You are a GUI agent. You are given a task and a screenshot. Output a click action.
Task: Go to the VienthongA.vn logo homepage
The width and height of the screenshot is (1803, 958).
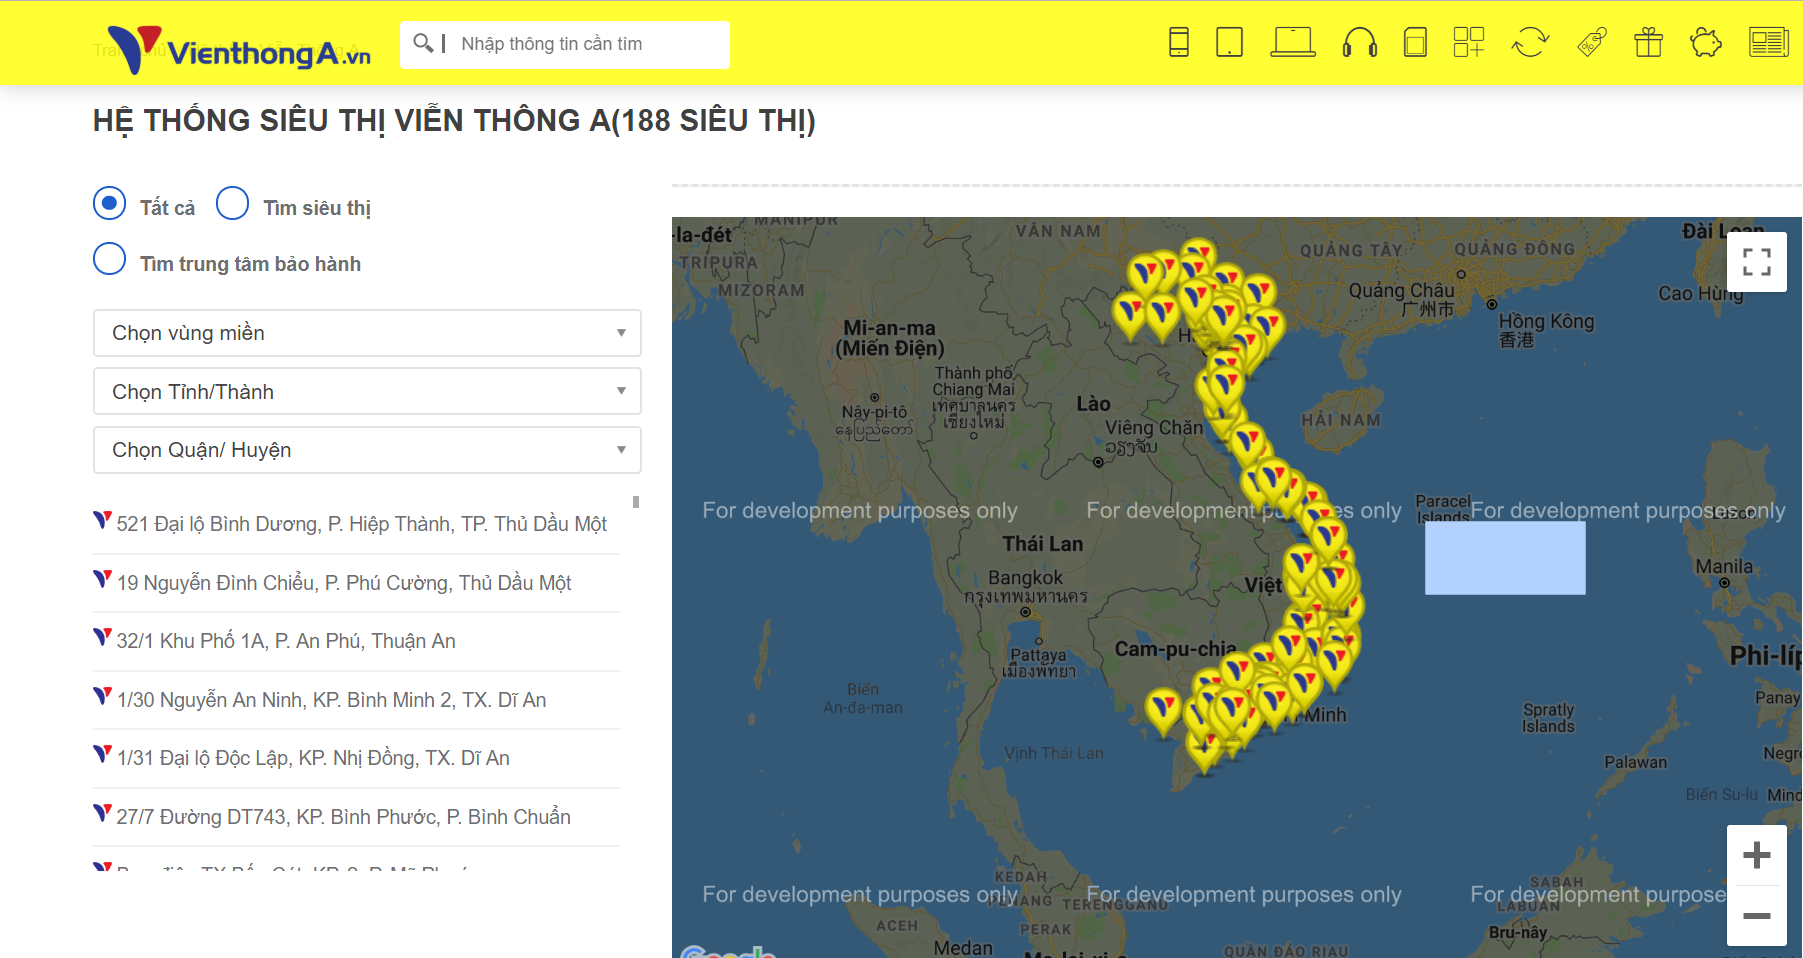click(x=240, y=49)
